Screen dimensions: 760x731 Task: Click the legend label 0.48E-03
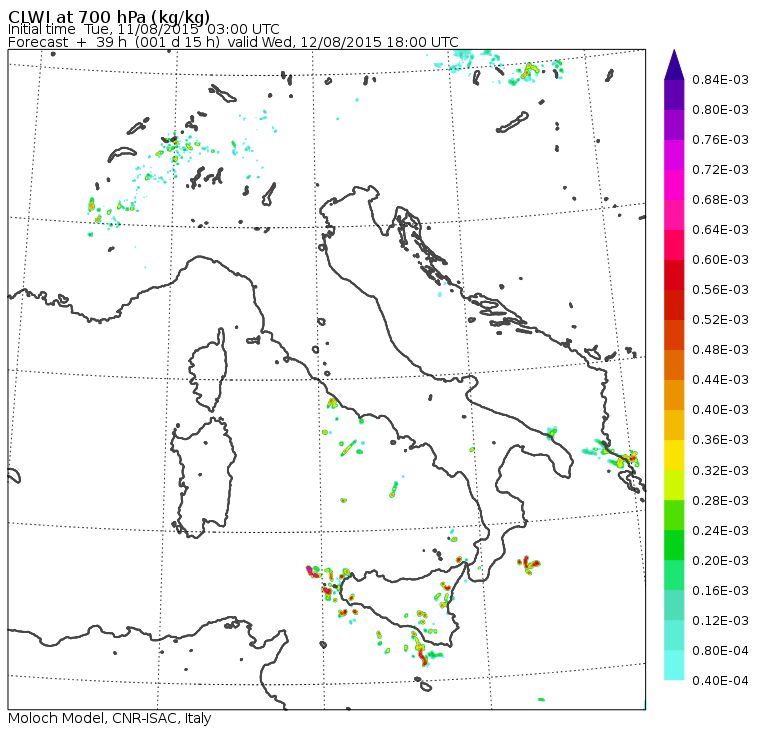(720, 350)
